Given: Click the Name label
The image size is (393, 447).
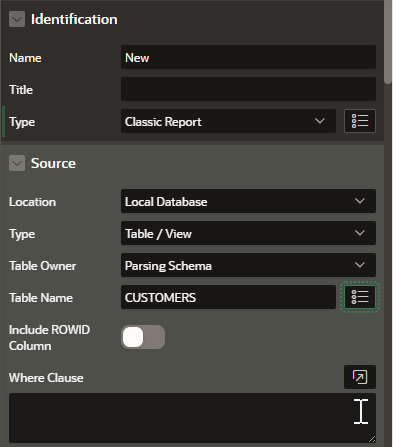Looking at the screenshot, I should 25,58.
